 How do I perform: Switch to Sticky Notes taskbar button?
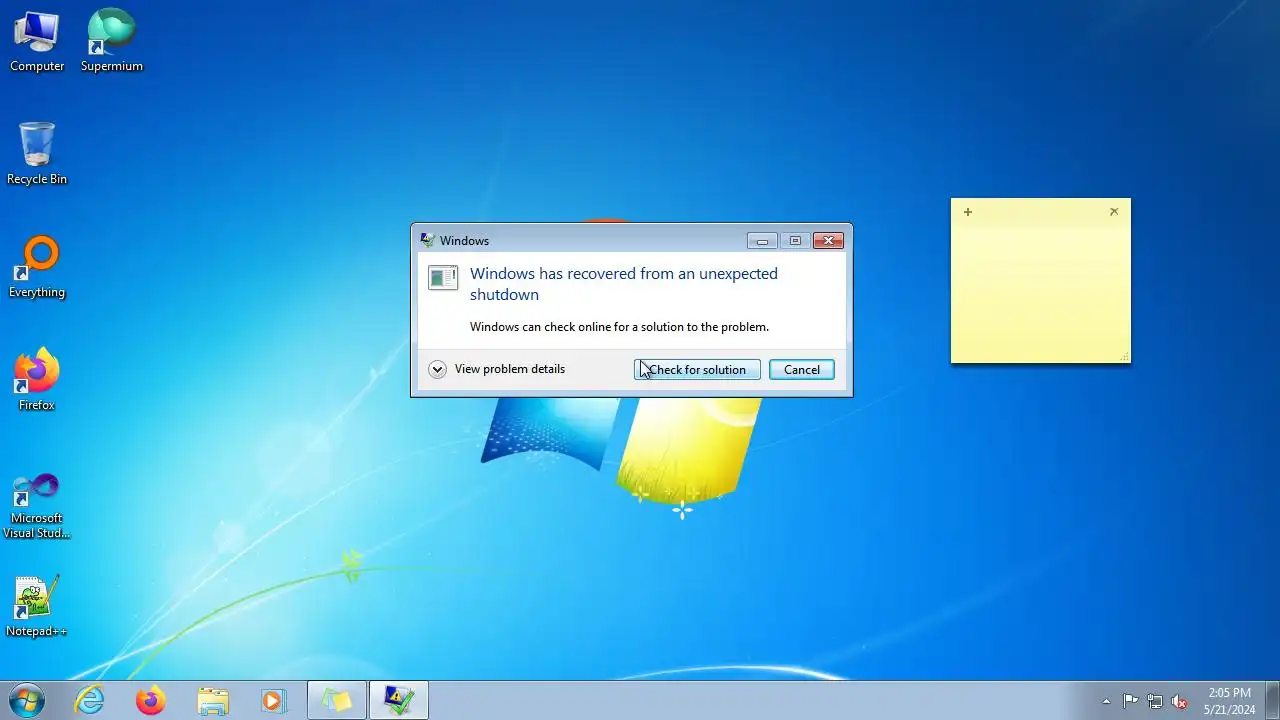(x=337, y=700)
